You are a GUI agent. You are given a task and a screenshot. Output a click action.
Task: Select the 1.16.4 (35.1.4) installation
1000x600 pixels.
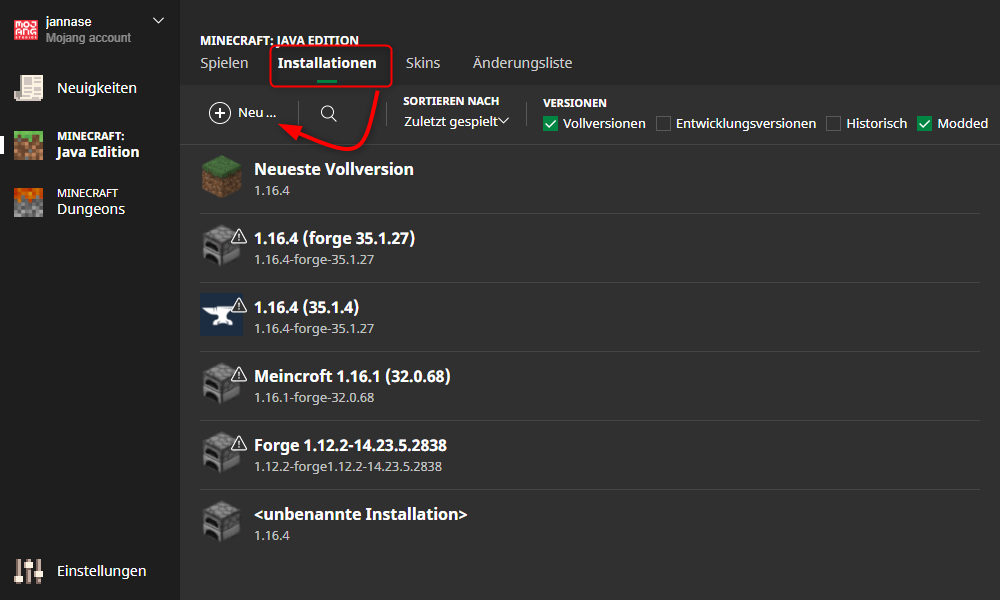(590, 317)
